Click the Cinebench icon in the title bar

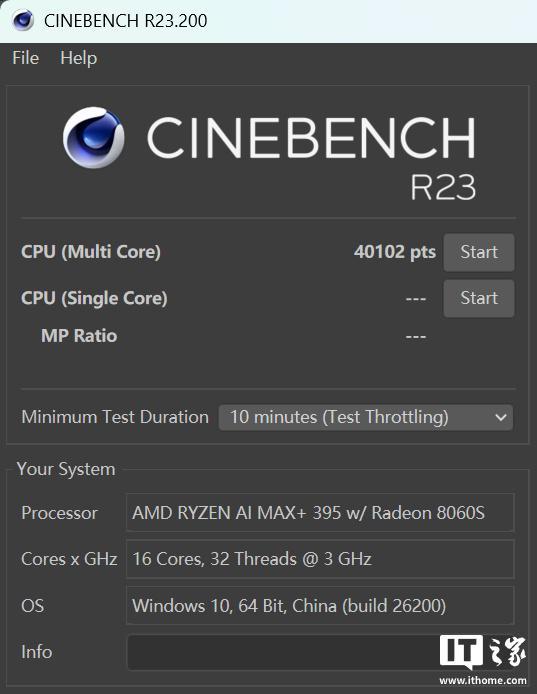(23, 20)
